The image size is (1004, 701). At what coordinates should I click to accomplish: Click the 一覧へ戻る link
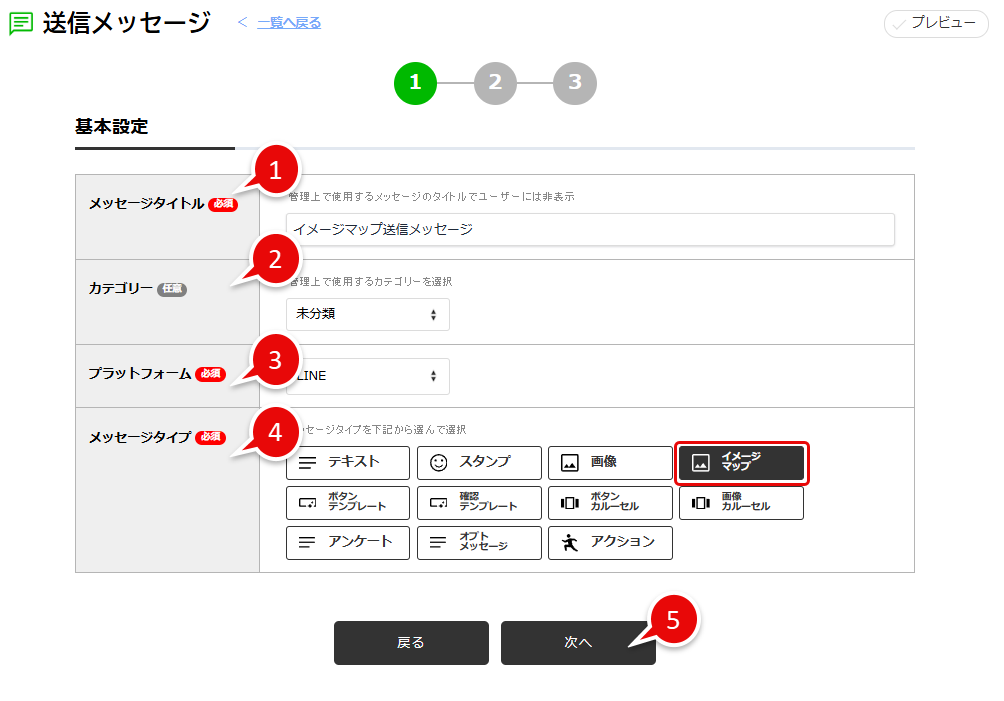coord(289,21)
